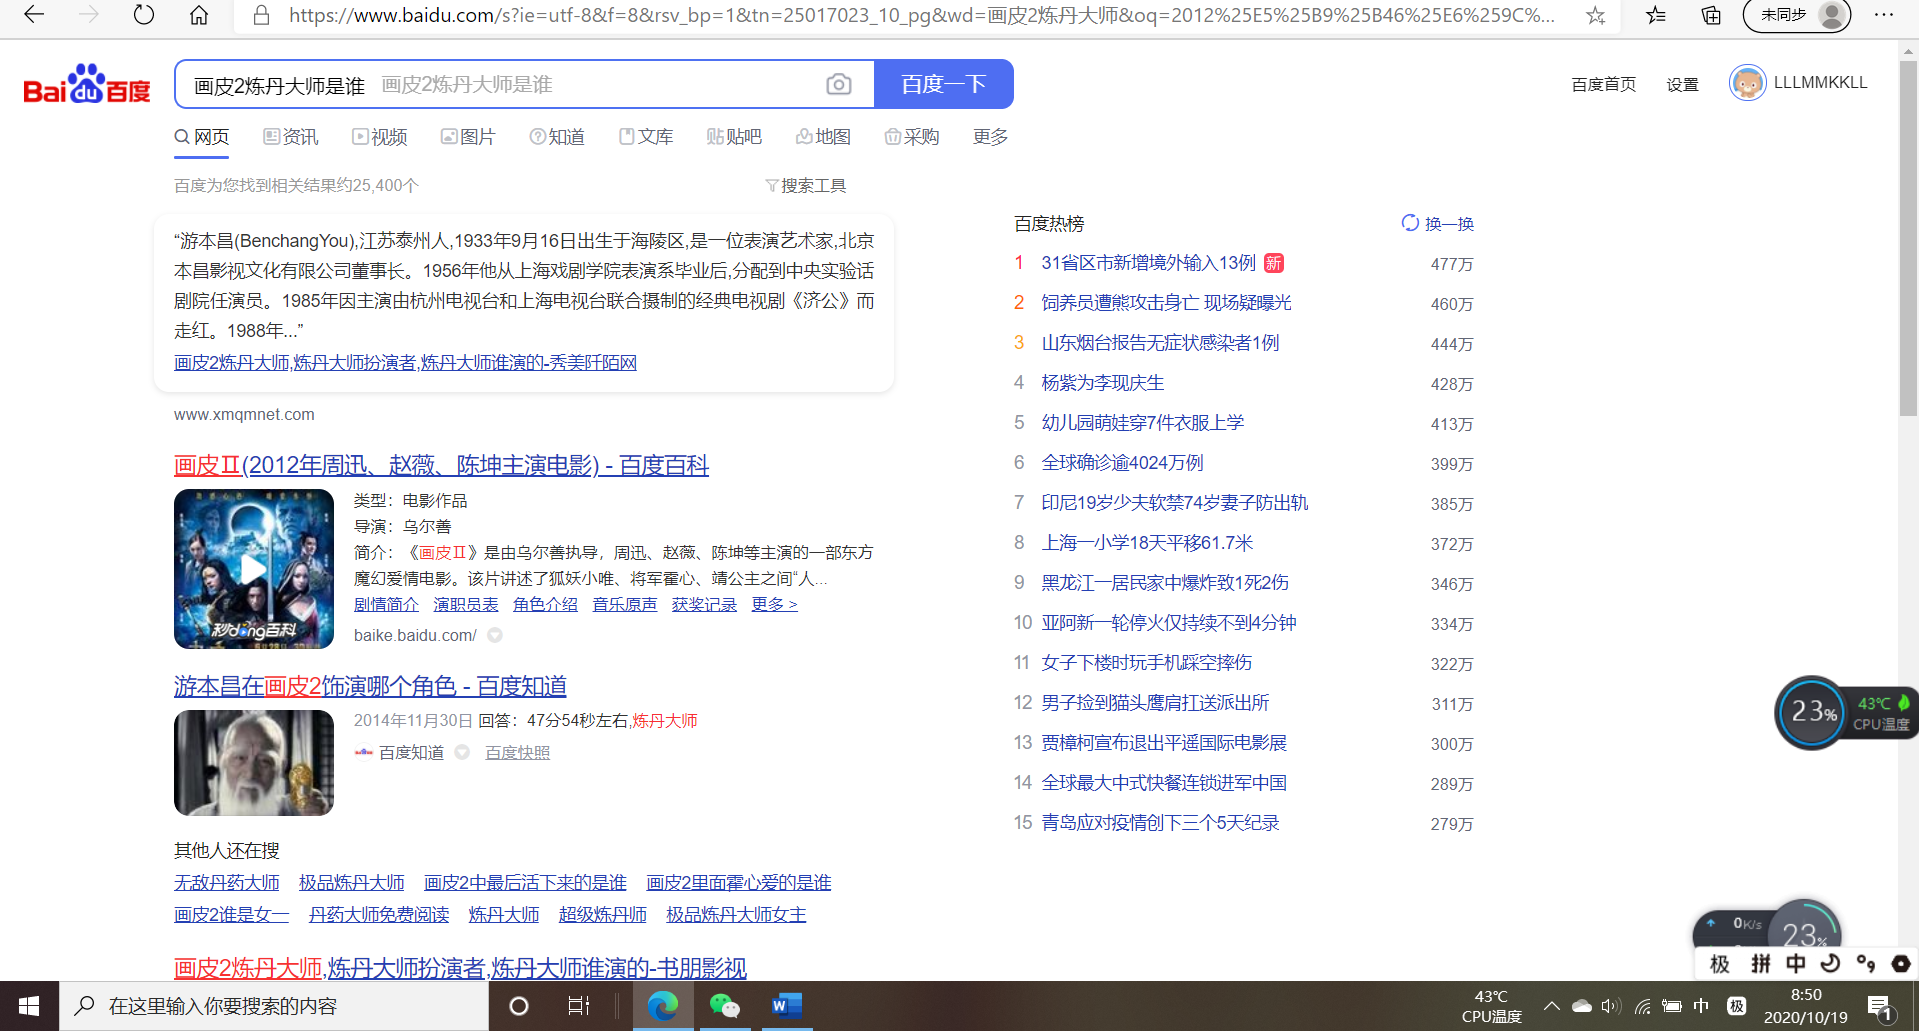Open the 设置 menu
Viewport: 1919px width, 1031px height.
[x=1682, y=85]
